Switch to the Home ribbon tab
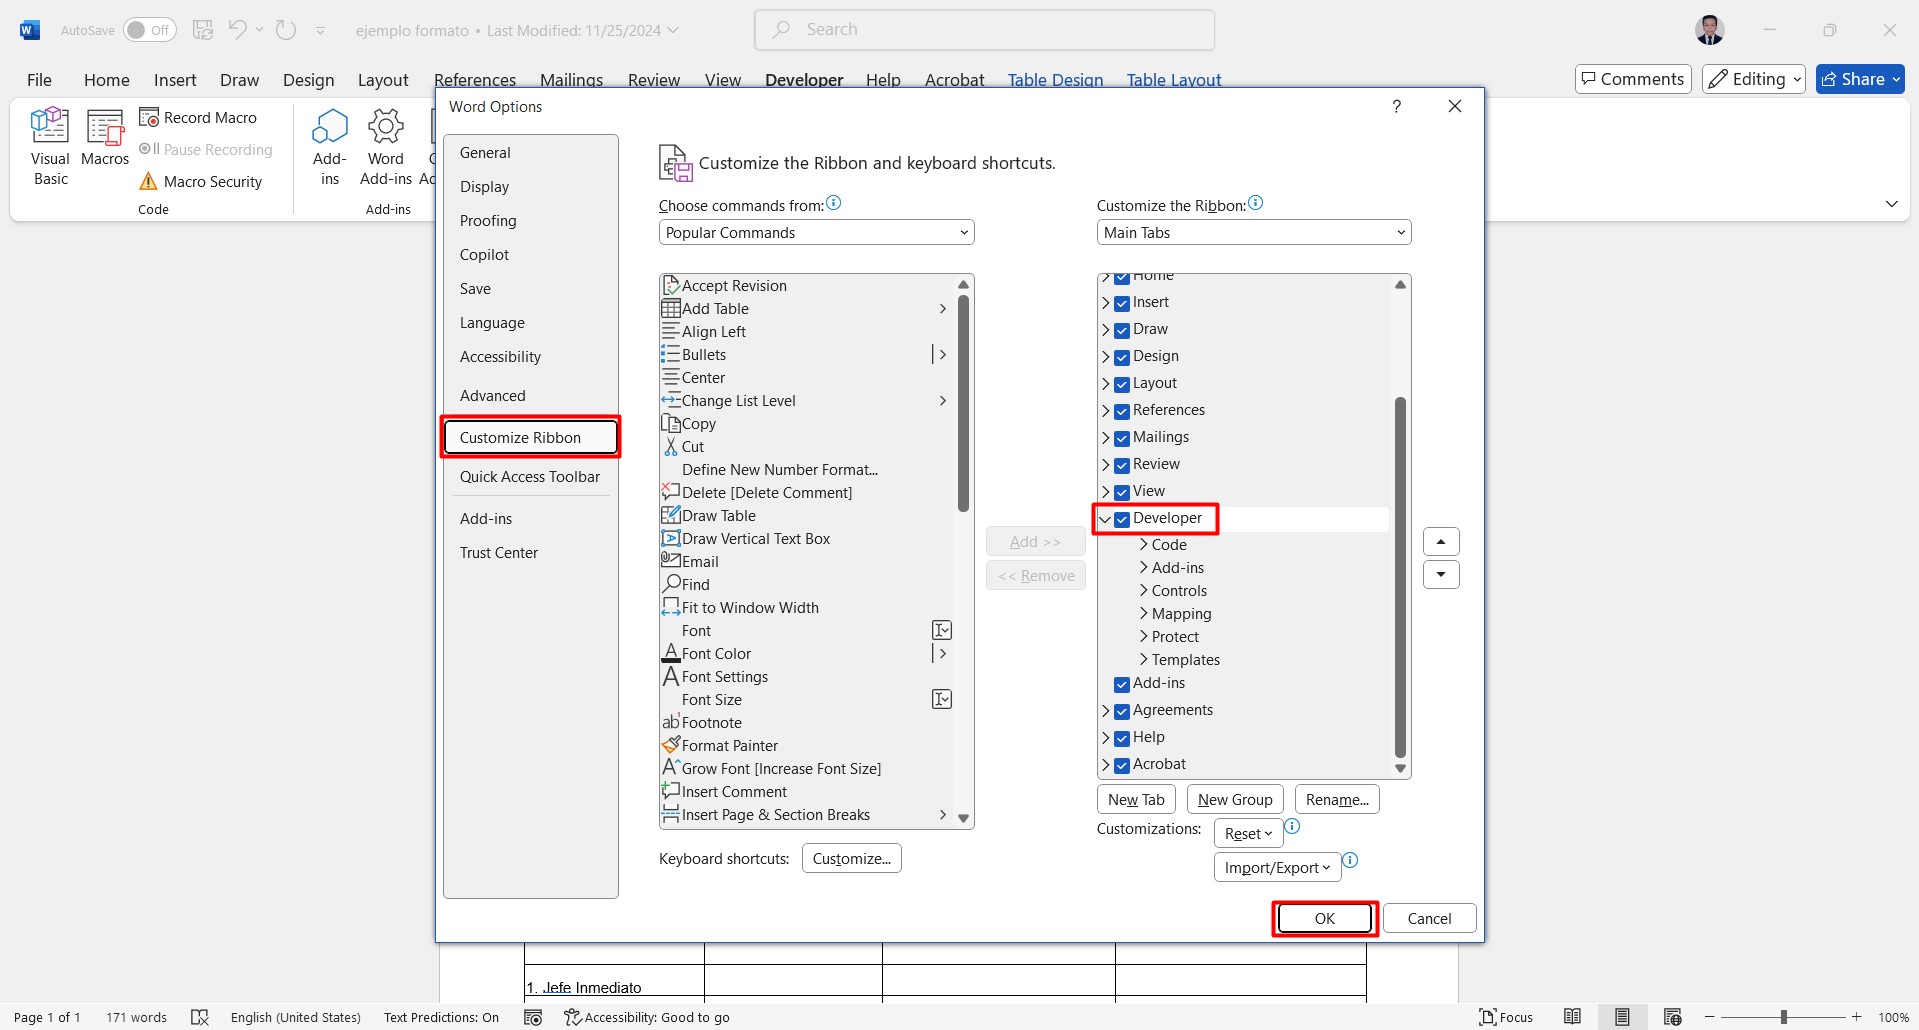The height and width of the screenshot is (1030, 1919). click(x=107, y=80)
